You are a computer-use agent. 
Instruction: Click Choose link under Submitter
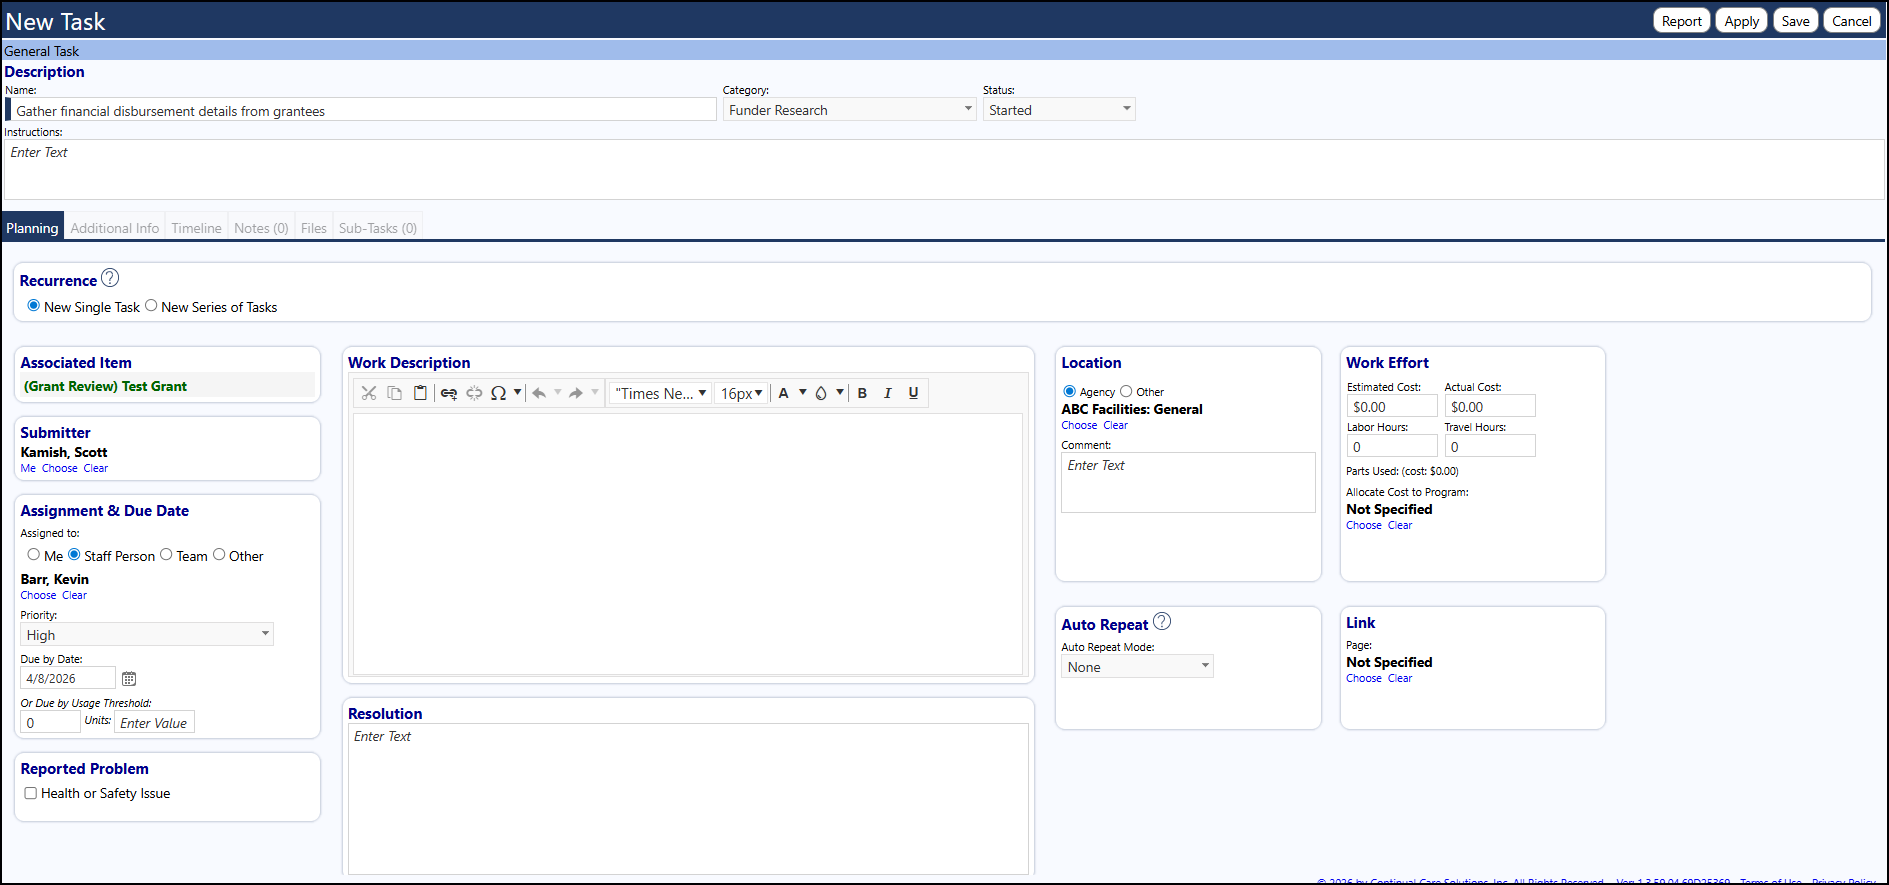[60, 468]
